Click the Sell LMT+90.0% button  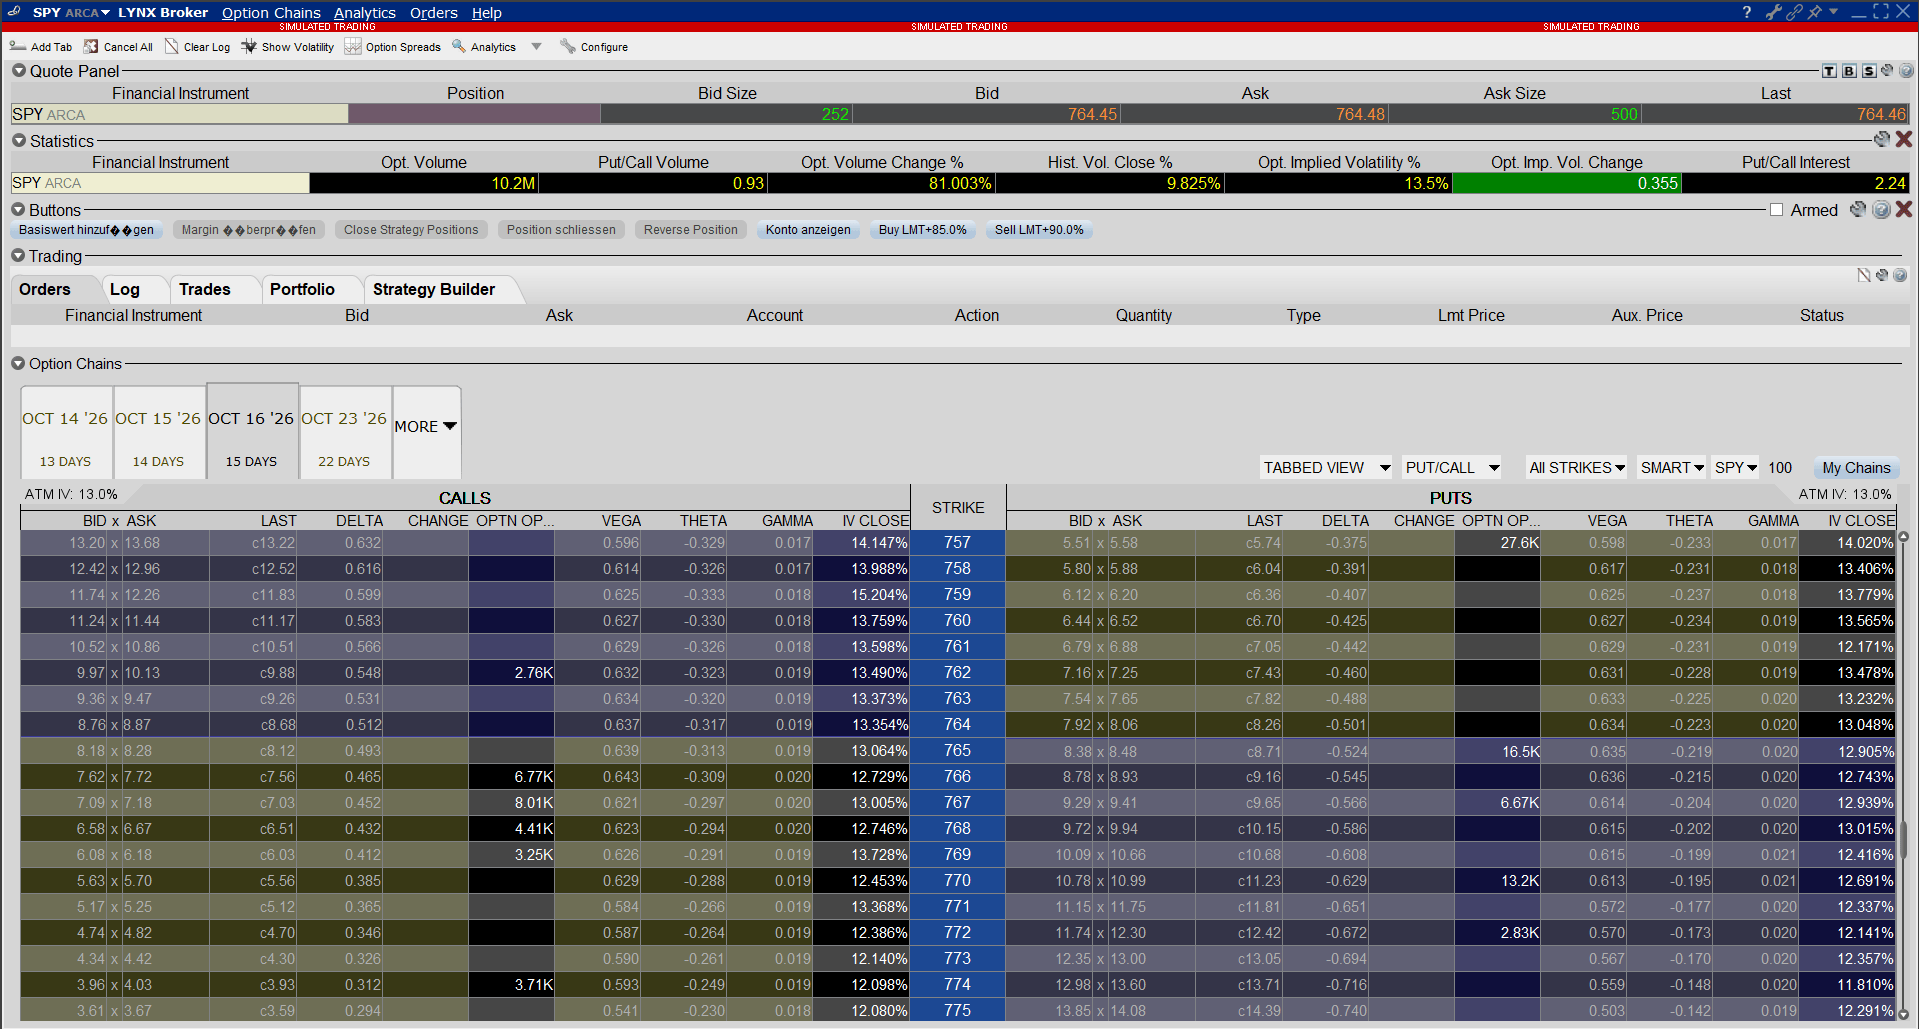1039,230
